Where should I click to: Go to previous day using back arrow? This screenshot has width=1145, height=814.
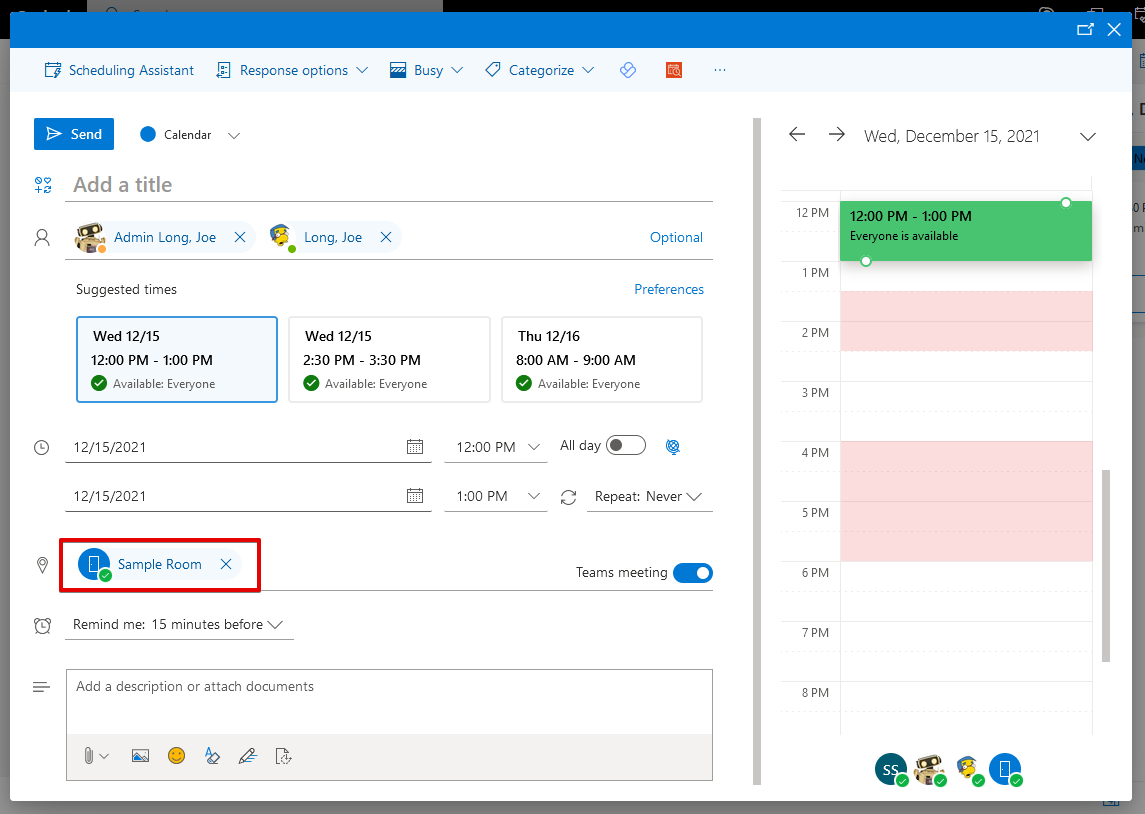(x=797, y=135)
